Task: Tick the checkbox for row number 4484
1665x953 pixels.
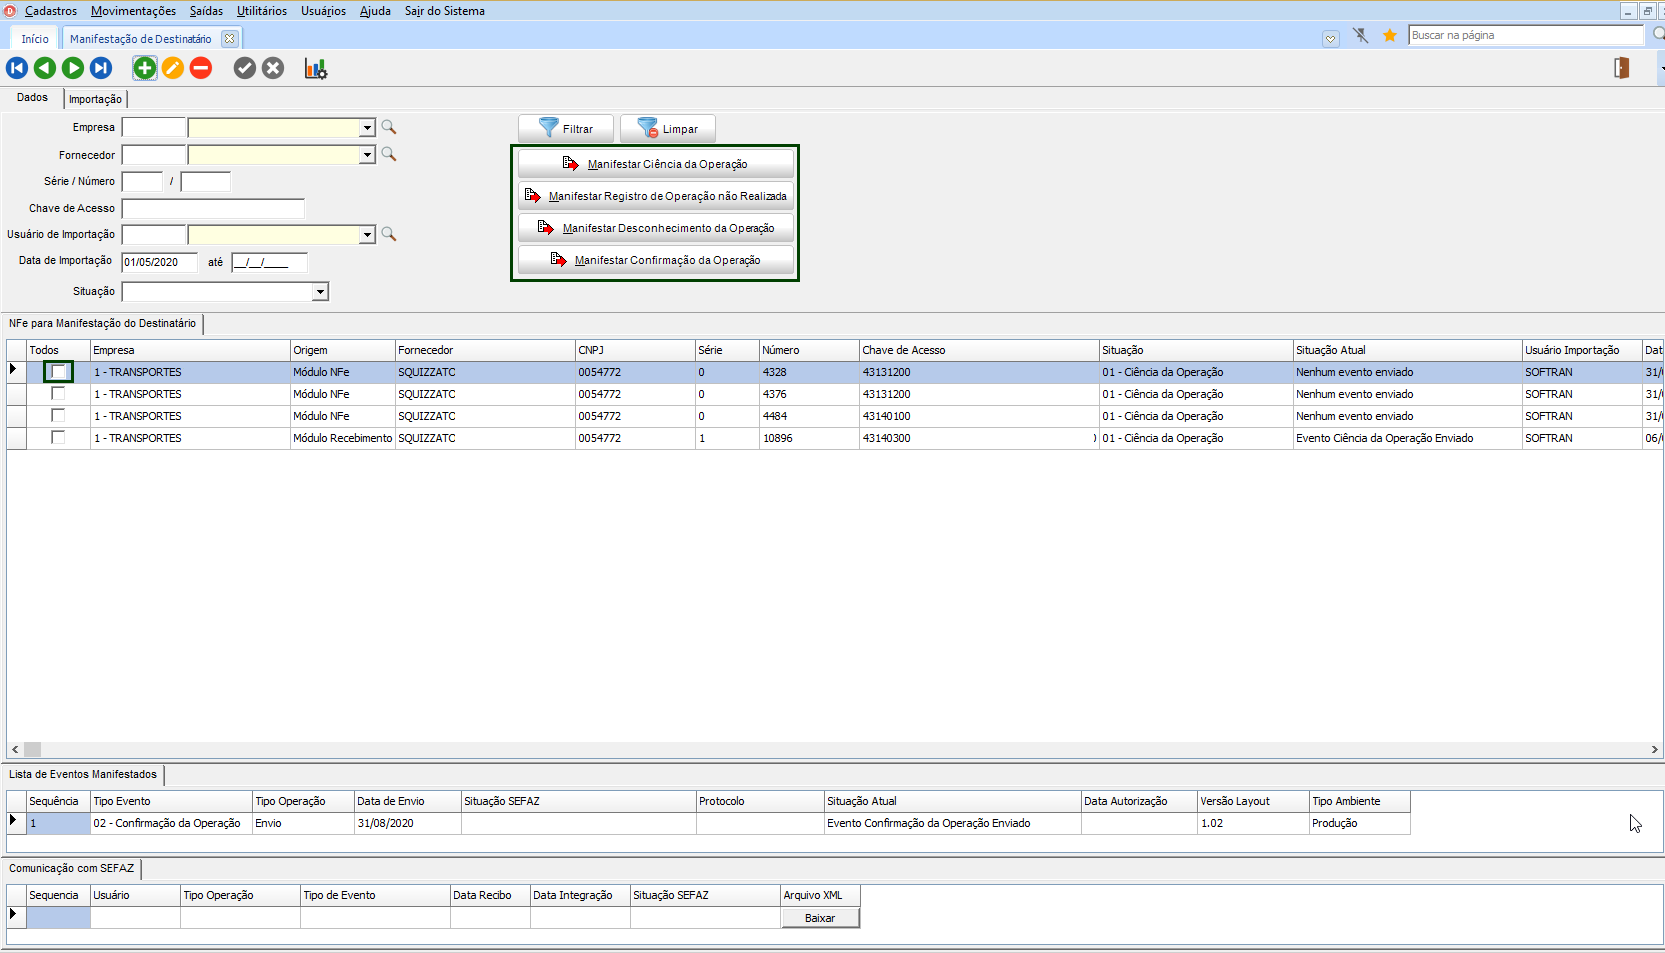Action: coord(58,416)
